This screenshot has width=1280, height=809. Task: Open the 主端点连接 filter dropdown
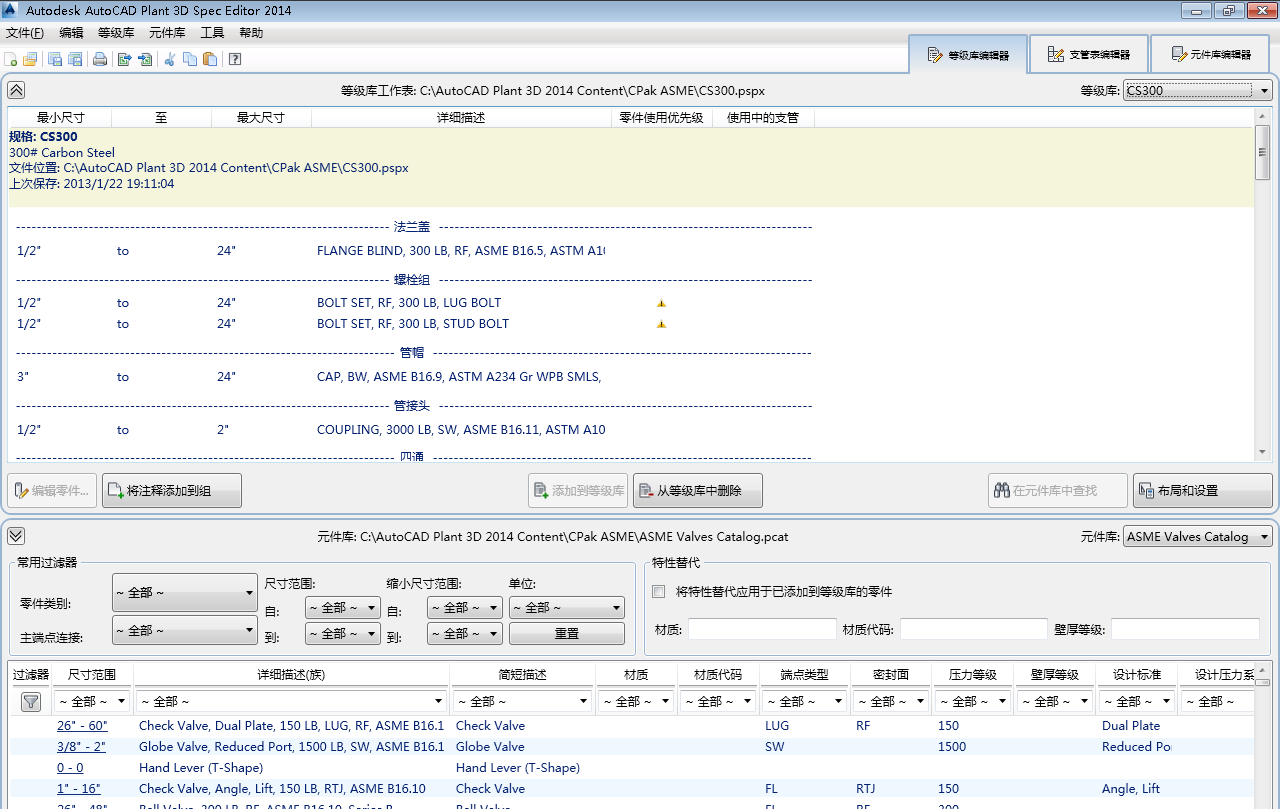pyautogui.click(x=185, y=630)
